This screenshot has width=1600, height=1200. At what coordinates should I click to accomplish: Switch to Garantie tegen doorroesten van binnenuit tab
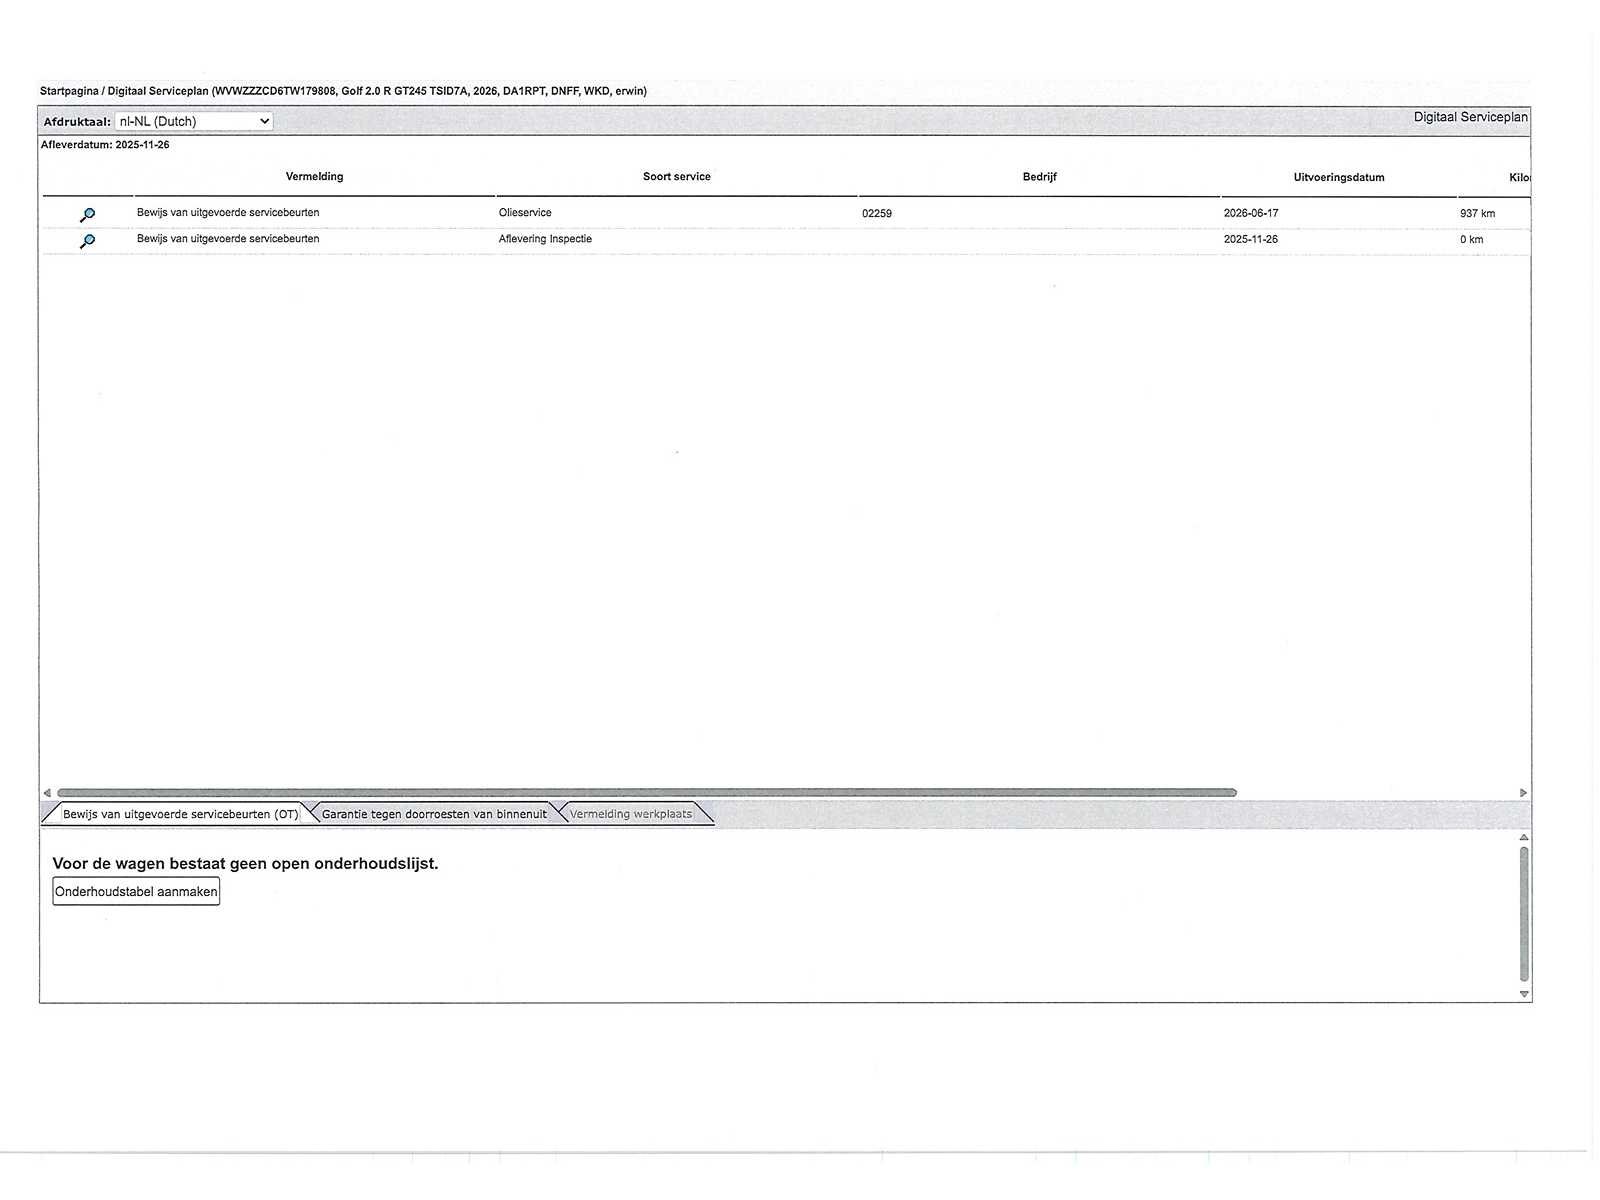click(434, 814)
